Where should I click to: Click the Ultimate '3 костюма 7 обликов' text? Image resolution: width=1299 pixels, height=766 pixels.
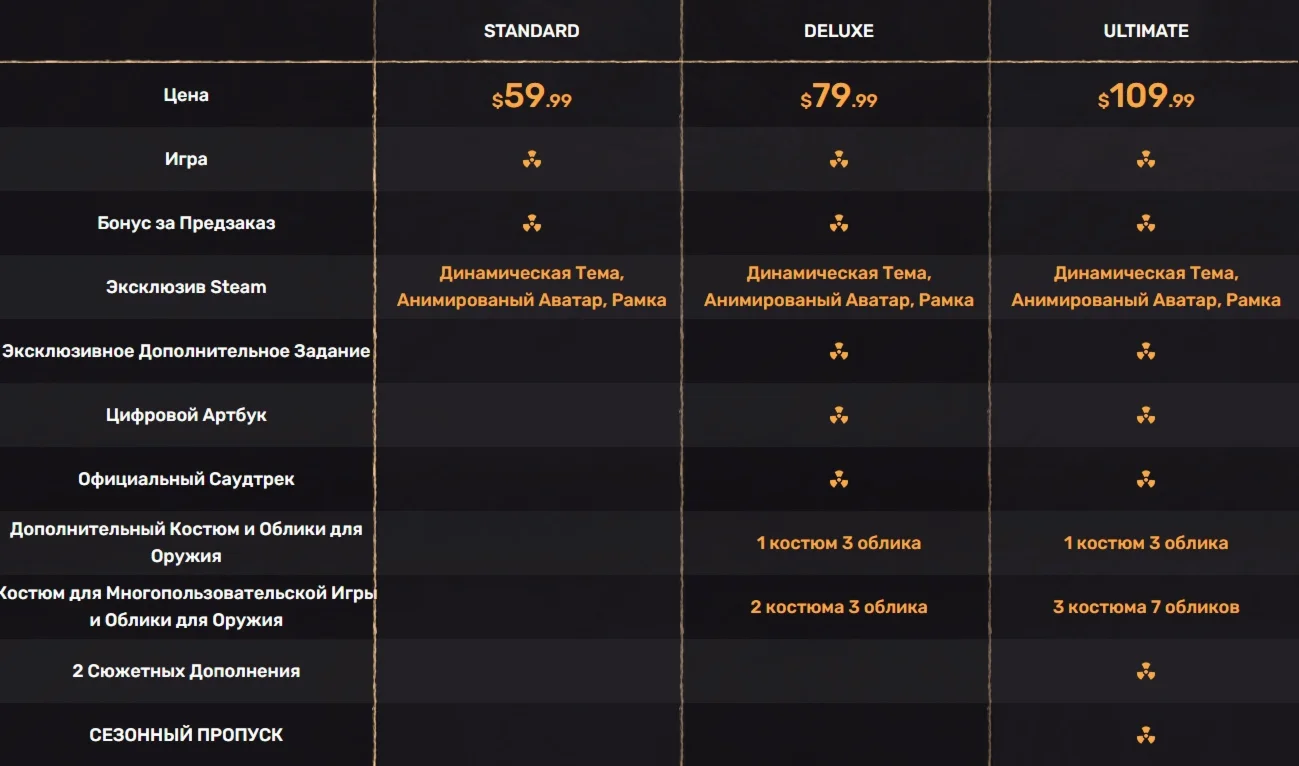(x=1146, y=607)
